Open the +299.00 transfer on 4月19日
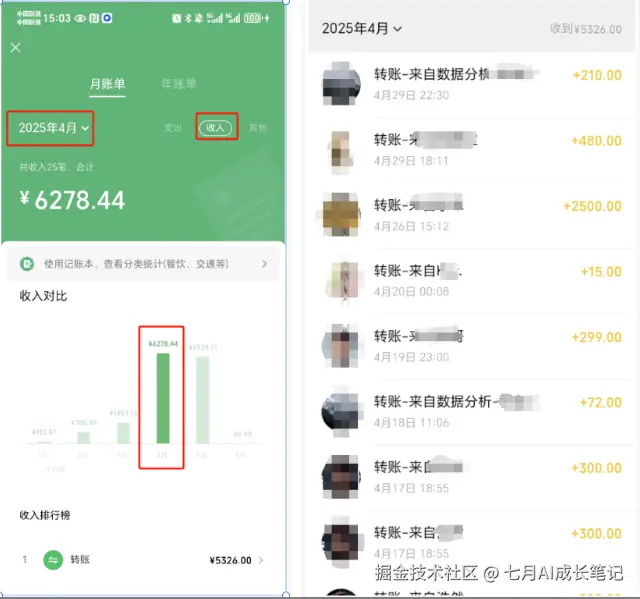Screen dimensions: 640x599 coord(473,346)
